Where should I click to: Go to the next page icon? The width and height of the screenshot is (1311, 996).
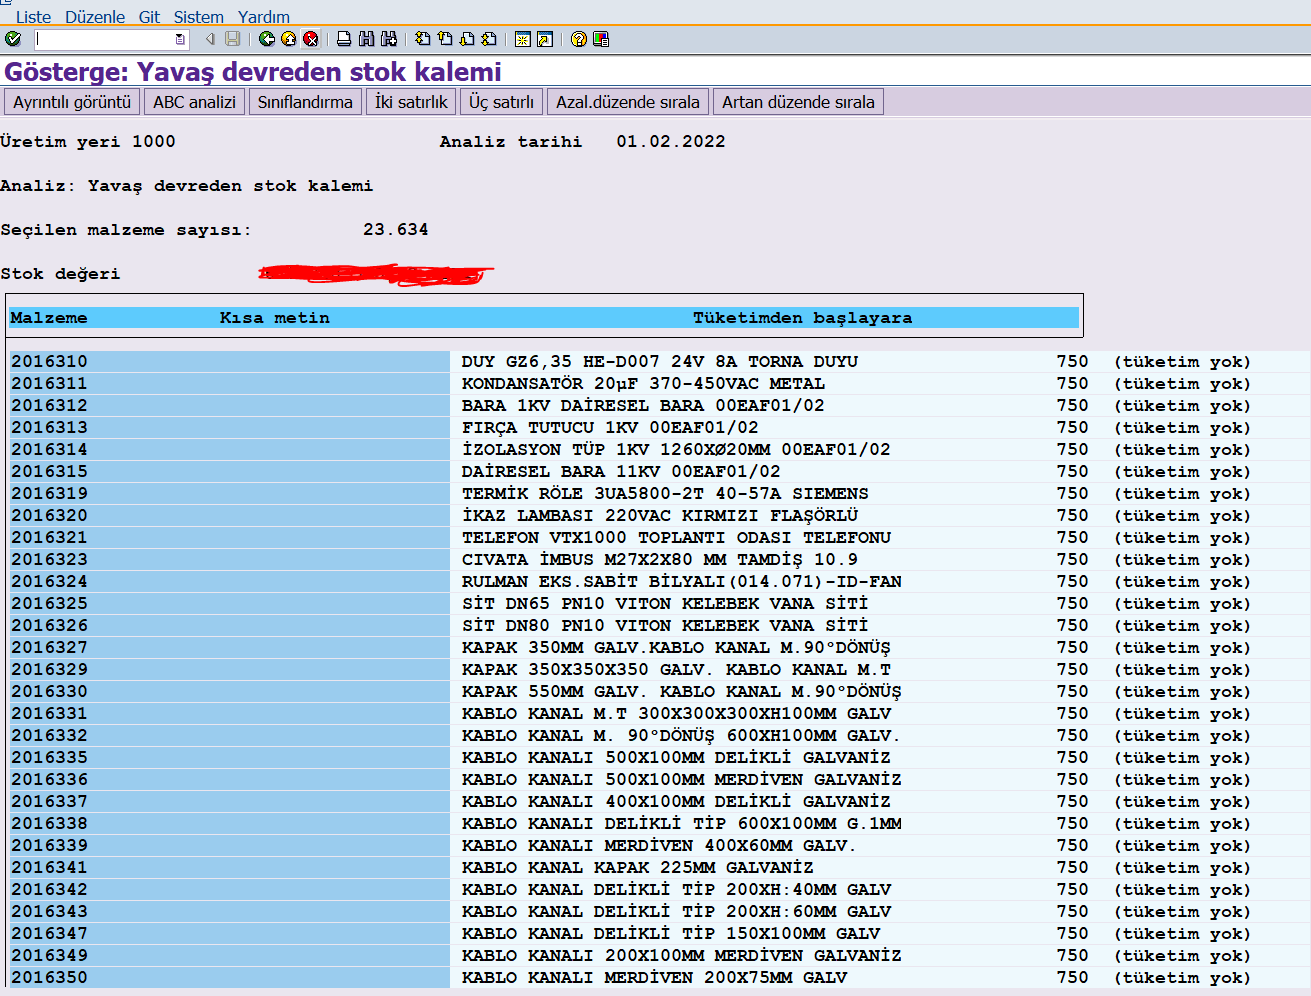point(467,39)
